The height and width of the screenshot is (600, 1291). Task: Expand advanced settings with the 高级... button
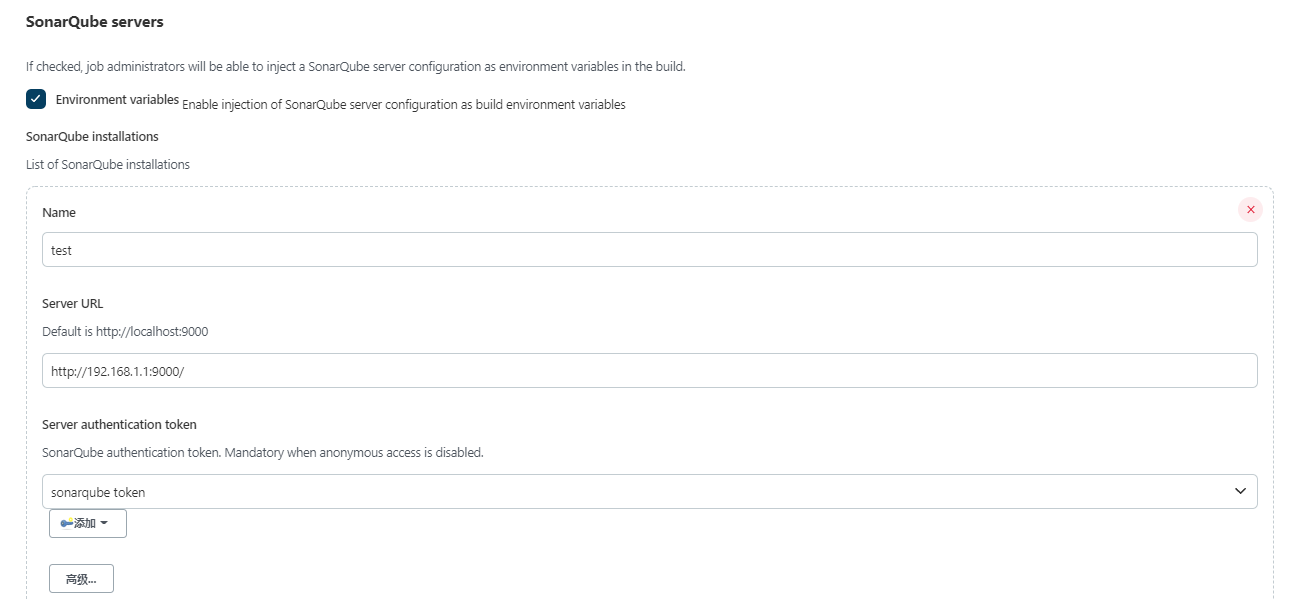[x=81, y=579]
